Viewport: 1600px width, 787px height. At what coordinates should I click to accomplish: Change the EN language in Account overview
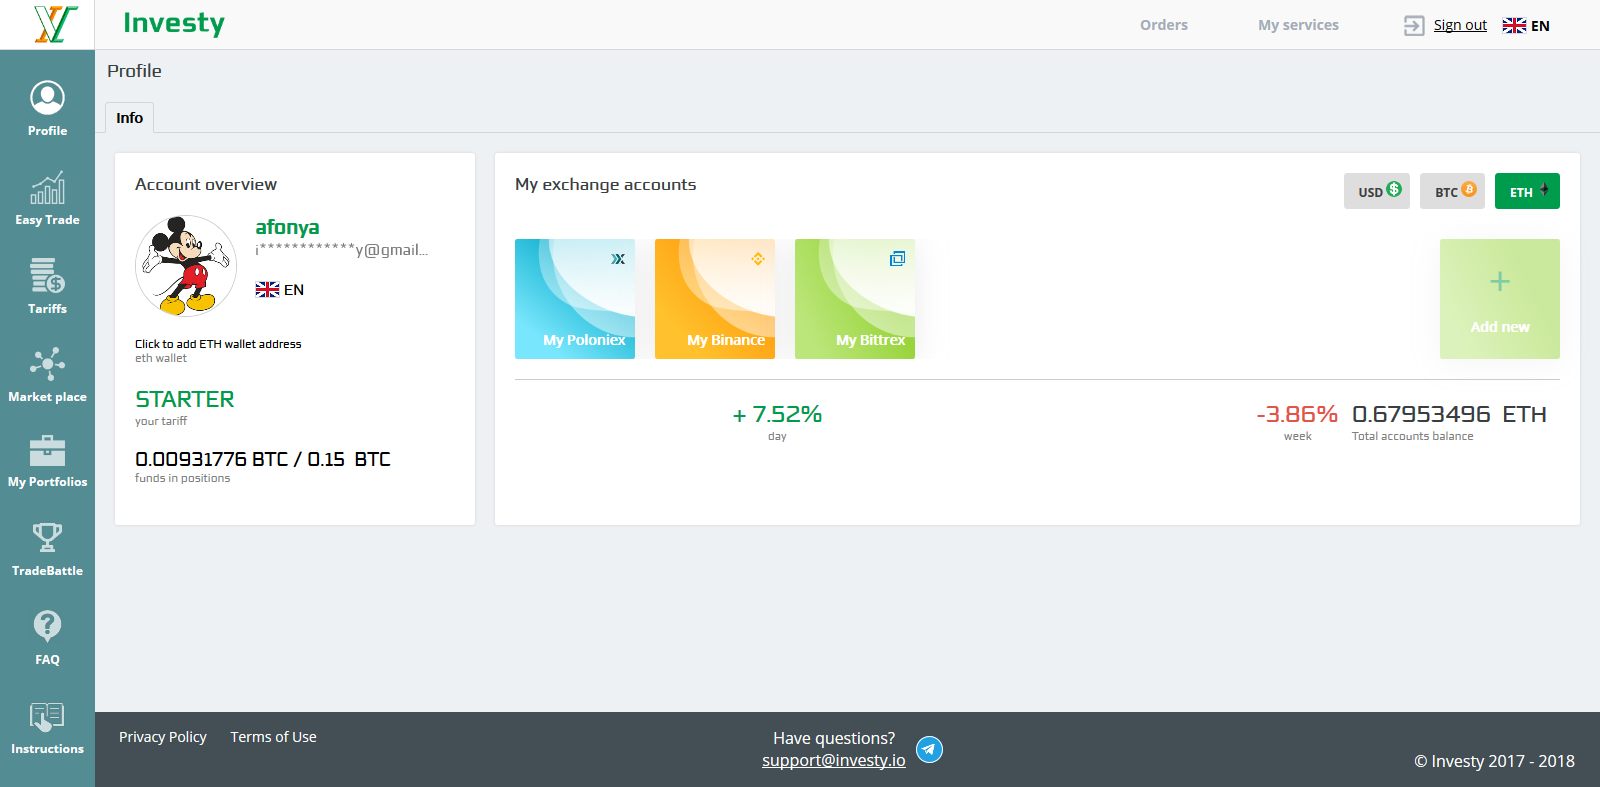(x=280, y=290)
